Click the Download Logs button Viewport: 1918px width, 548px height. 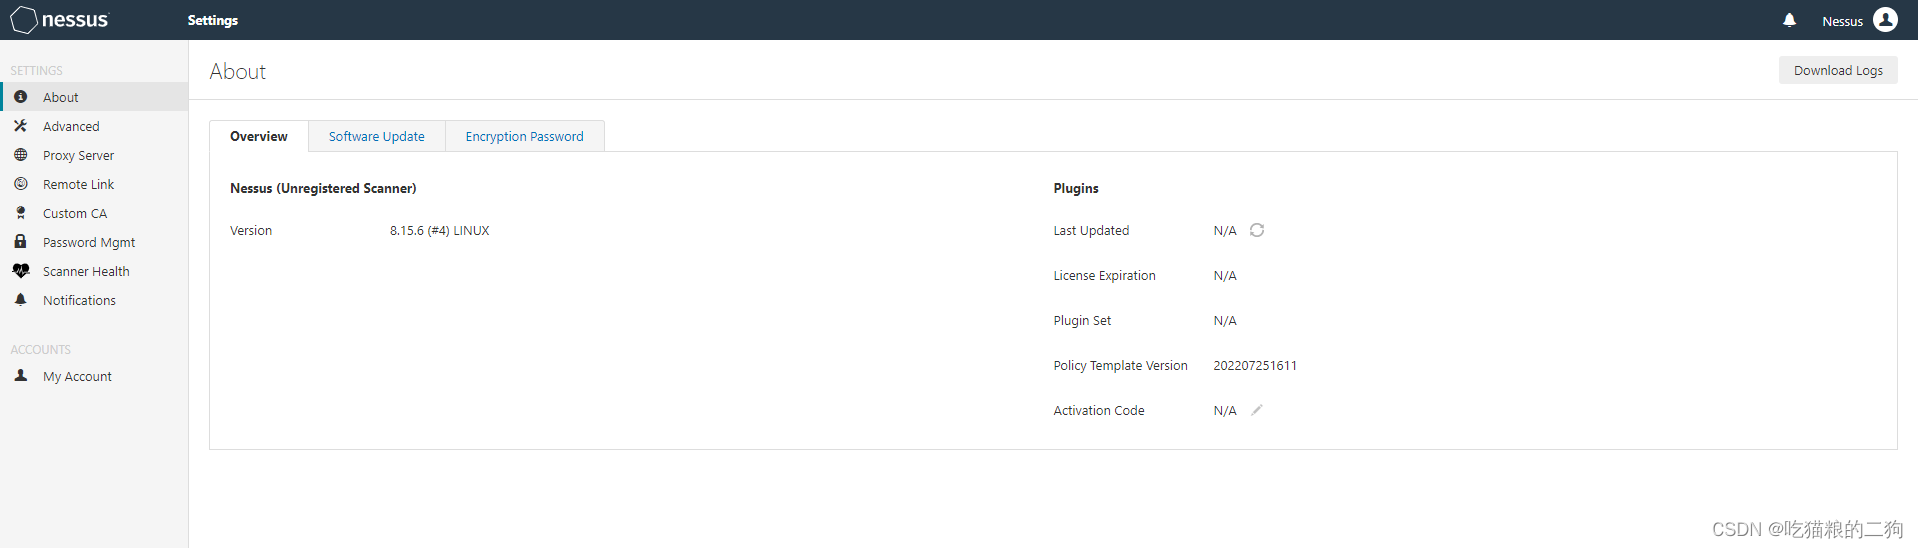(x=1838, y=70)
